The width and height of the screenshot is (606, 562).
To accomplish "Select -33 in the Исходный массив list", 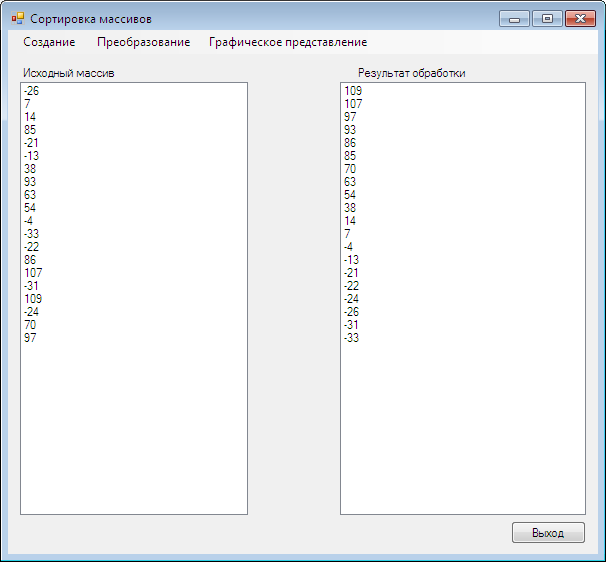I will [134, 234].
